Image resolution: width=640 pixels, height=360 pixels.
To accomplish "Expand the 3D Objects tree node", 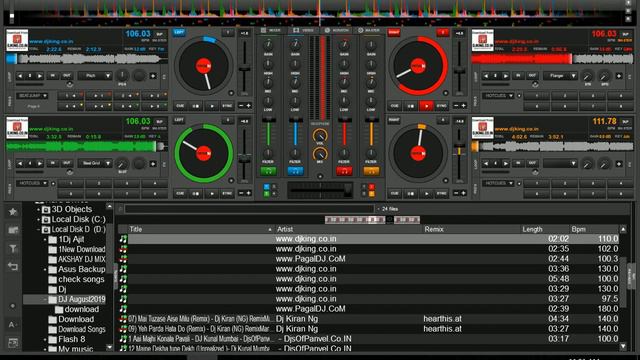I will tap(39, 209).
